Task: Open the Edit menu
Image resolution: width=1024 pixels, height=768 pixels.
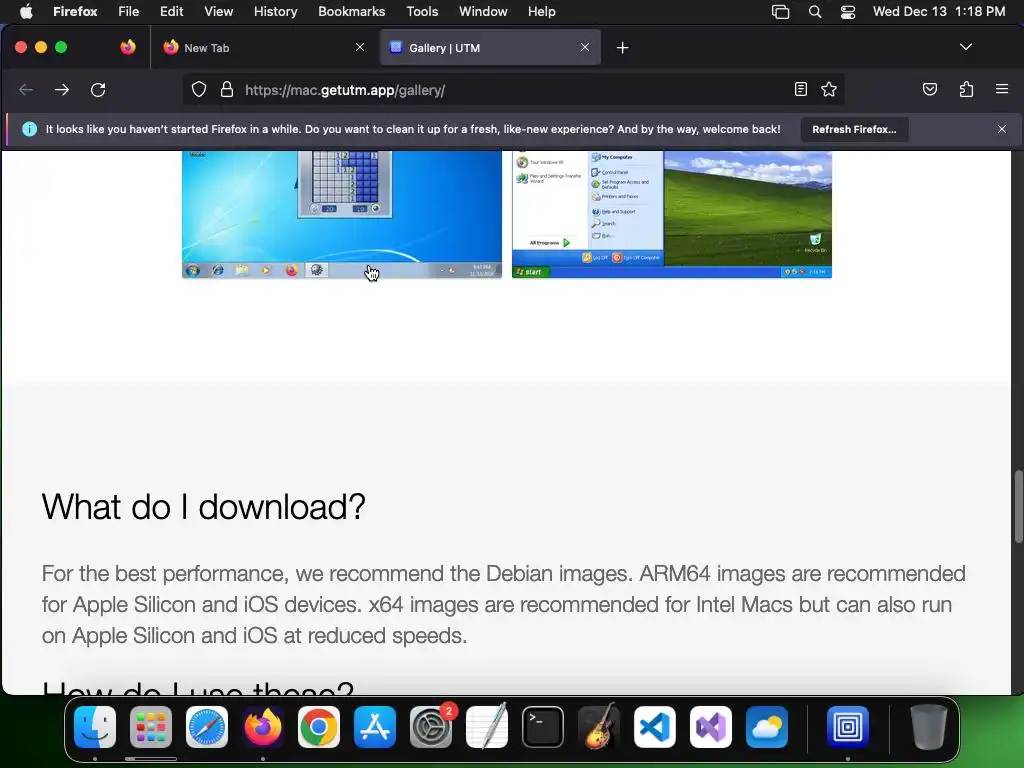Action: point(172,11)
